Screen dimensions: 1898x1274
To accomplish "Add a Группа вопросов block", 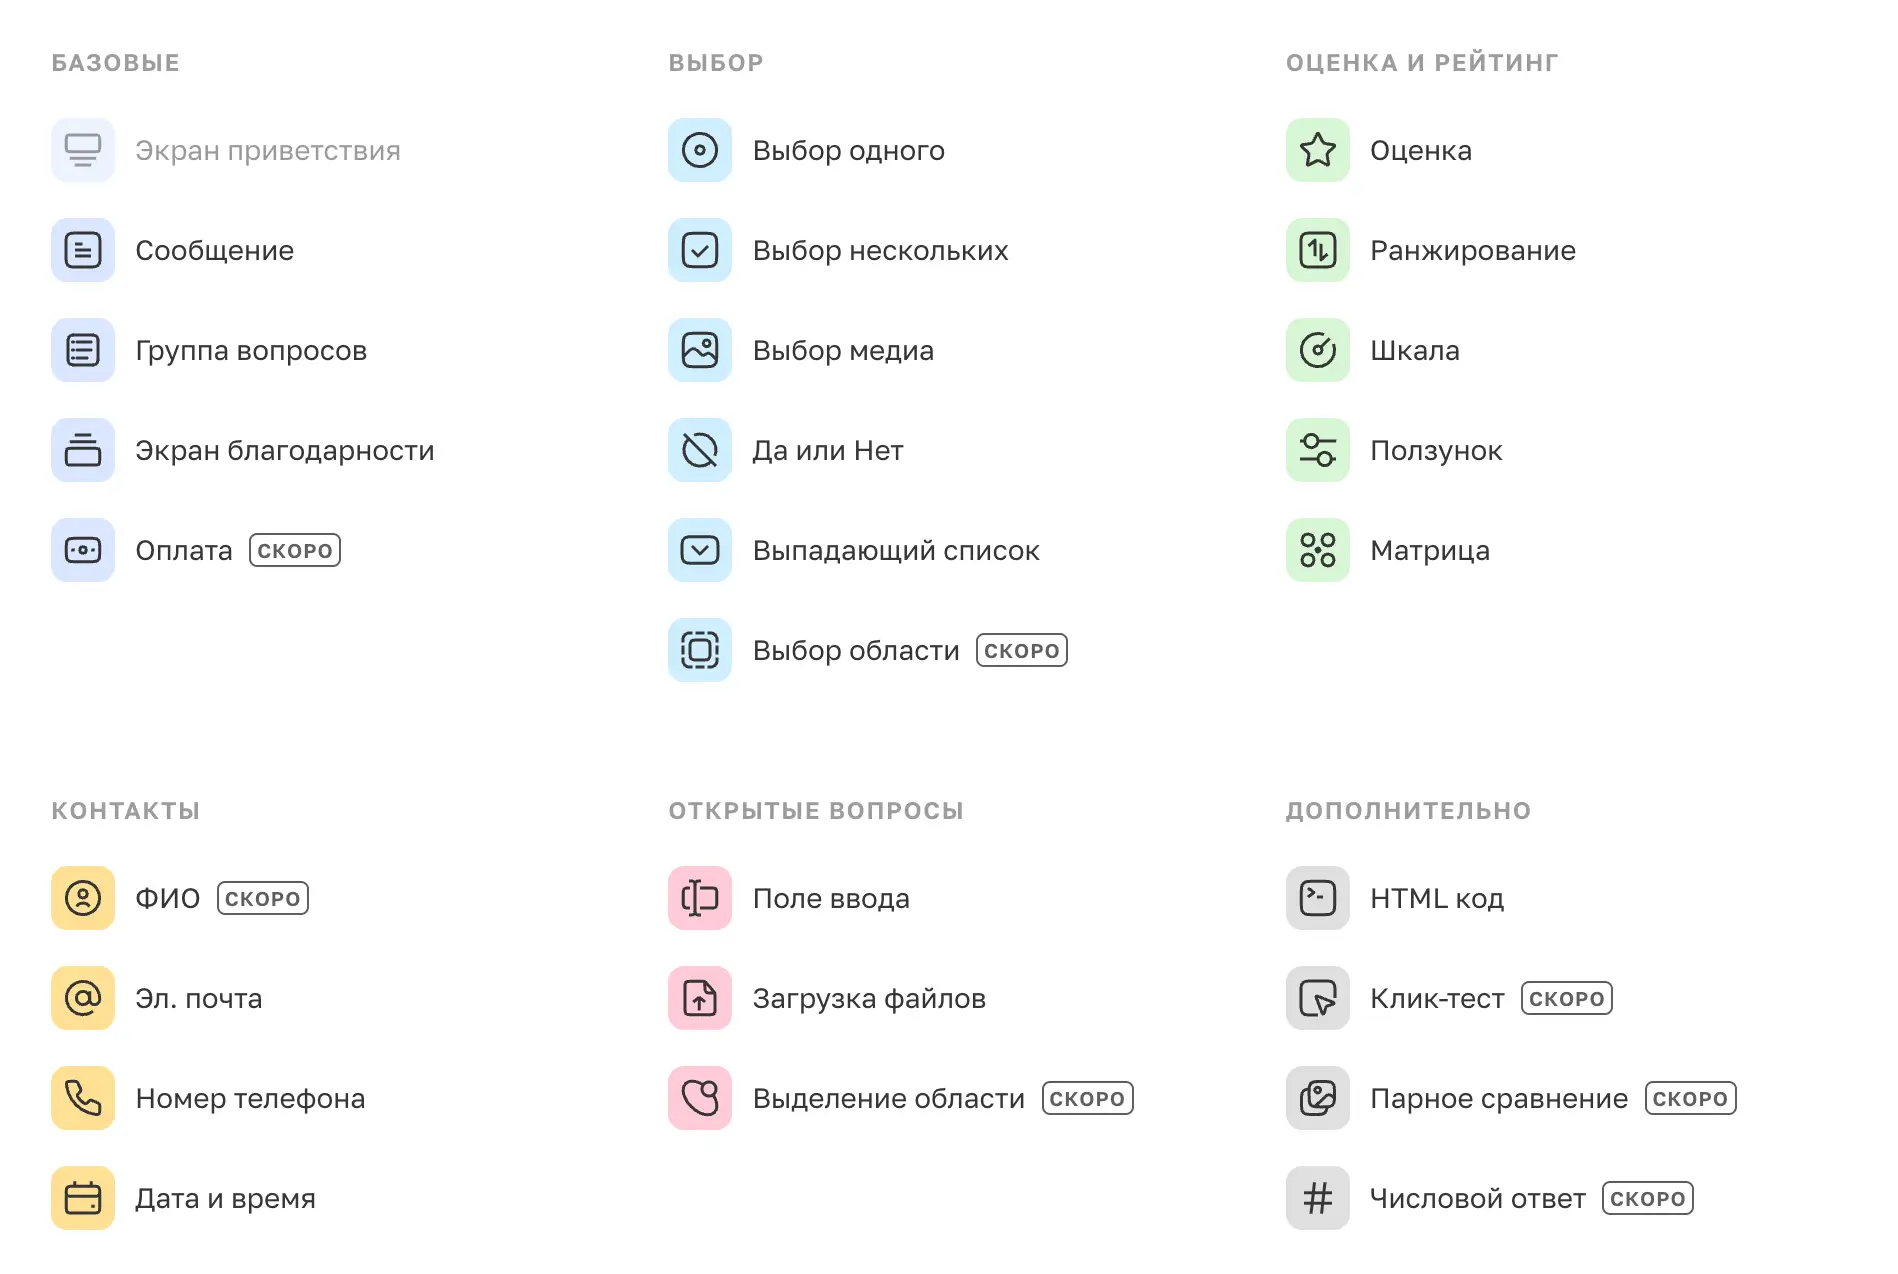I will pyautogui.click(x=250, y=351).
